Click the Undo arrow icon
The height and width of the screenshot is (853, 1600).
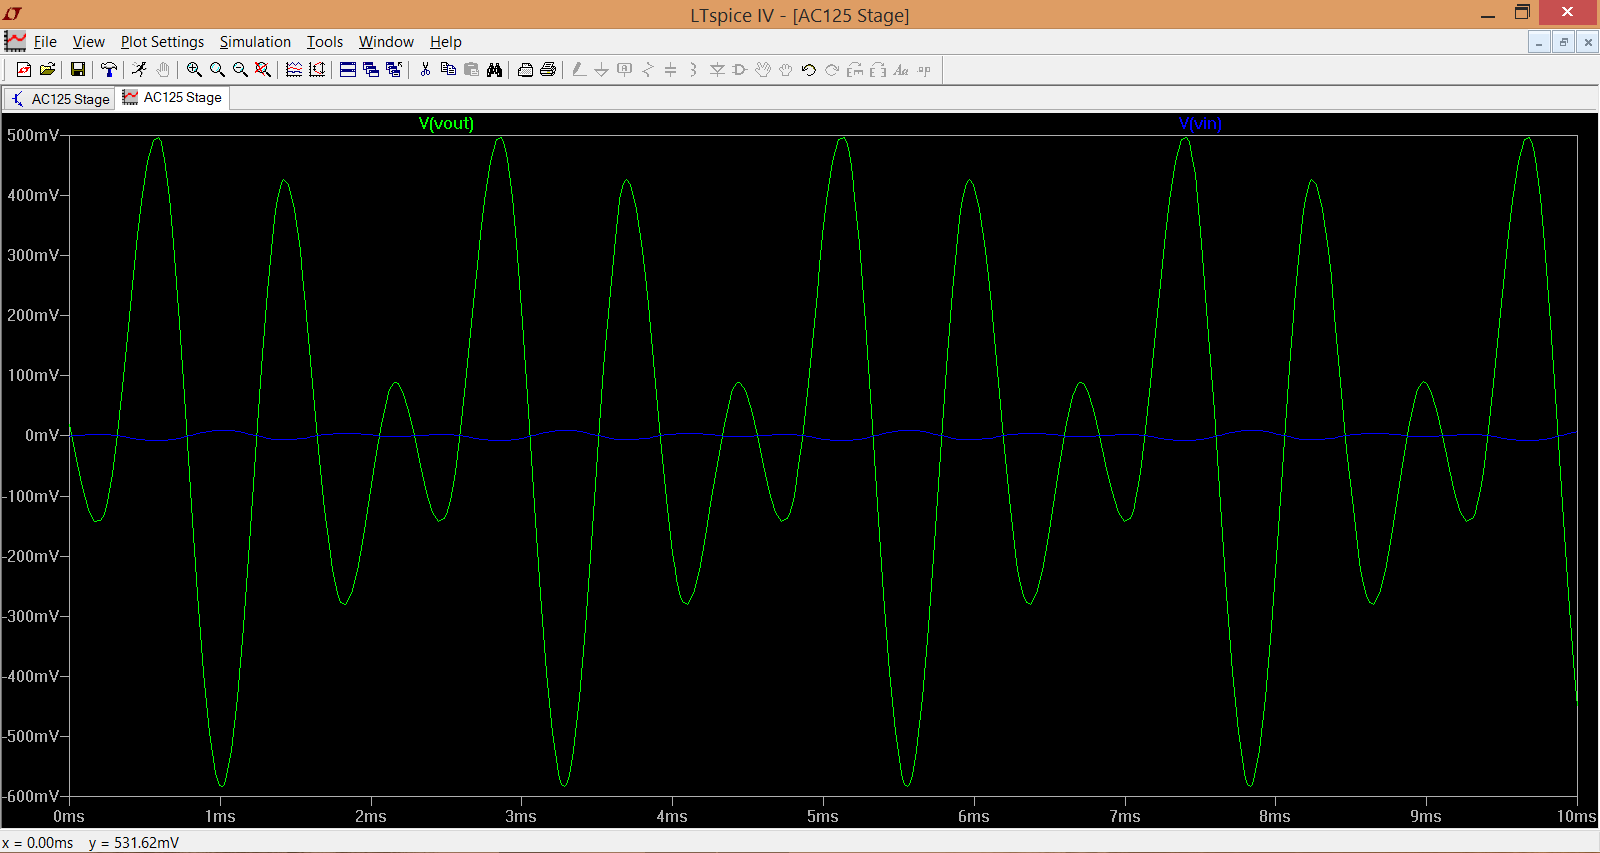(809, 69)
